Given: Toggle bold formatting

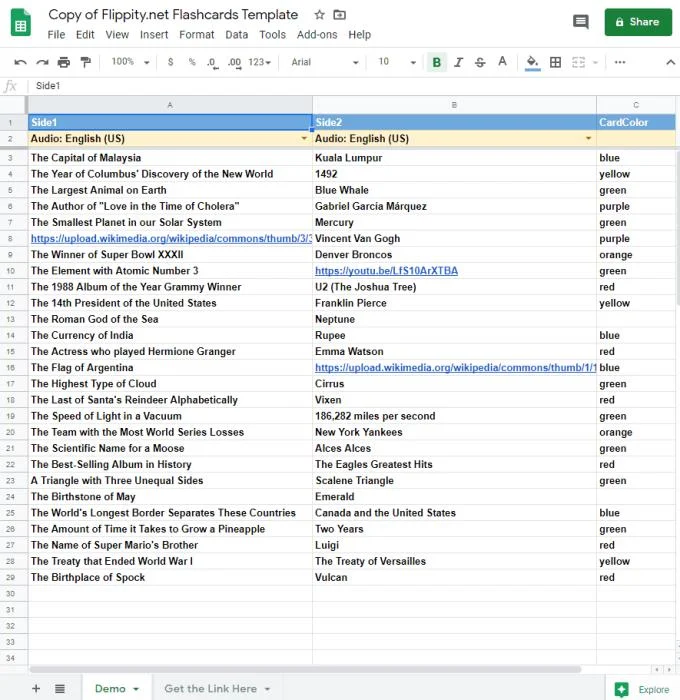Looking at the screenshot, I should [437, 62].
